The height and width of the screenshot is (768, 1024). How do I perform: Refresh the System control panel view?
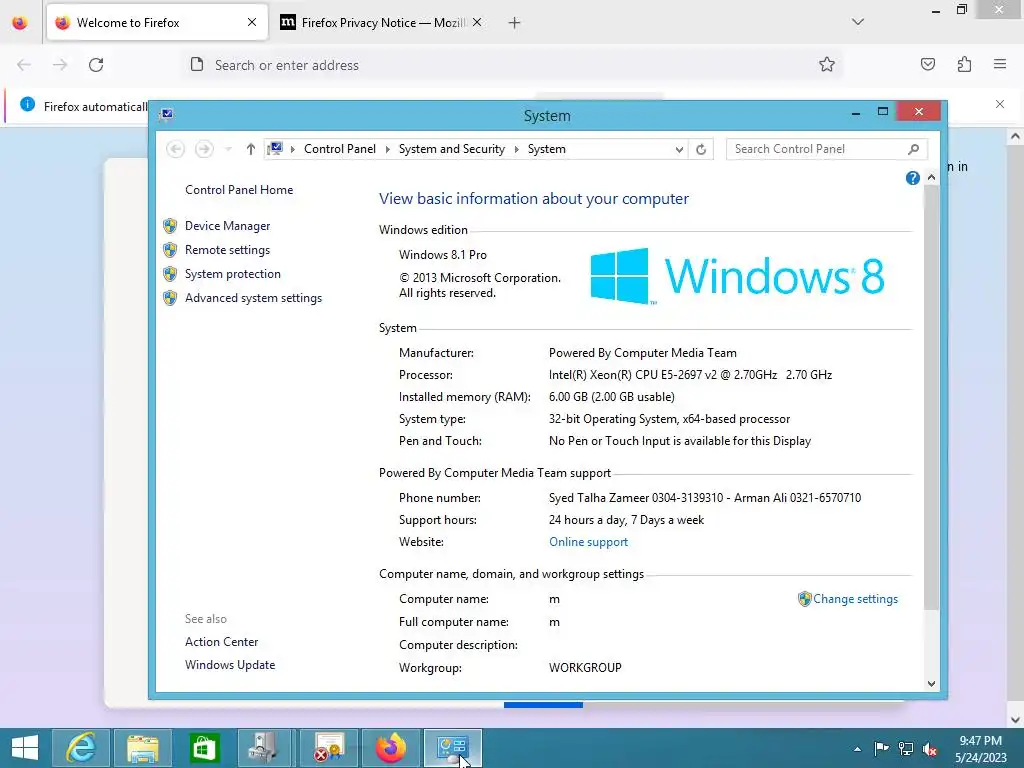point(701,150)
